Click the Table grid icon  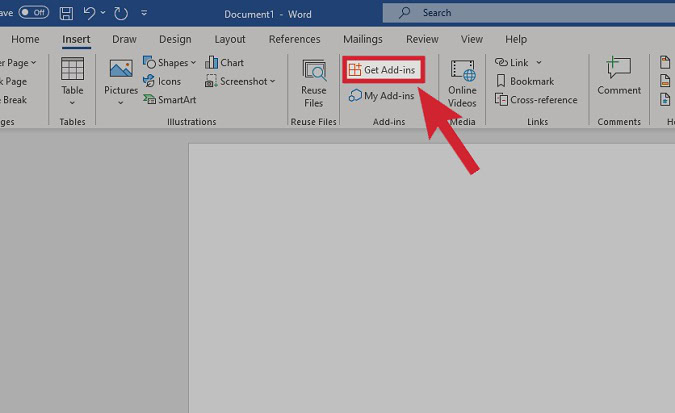(72, 69)
